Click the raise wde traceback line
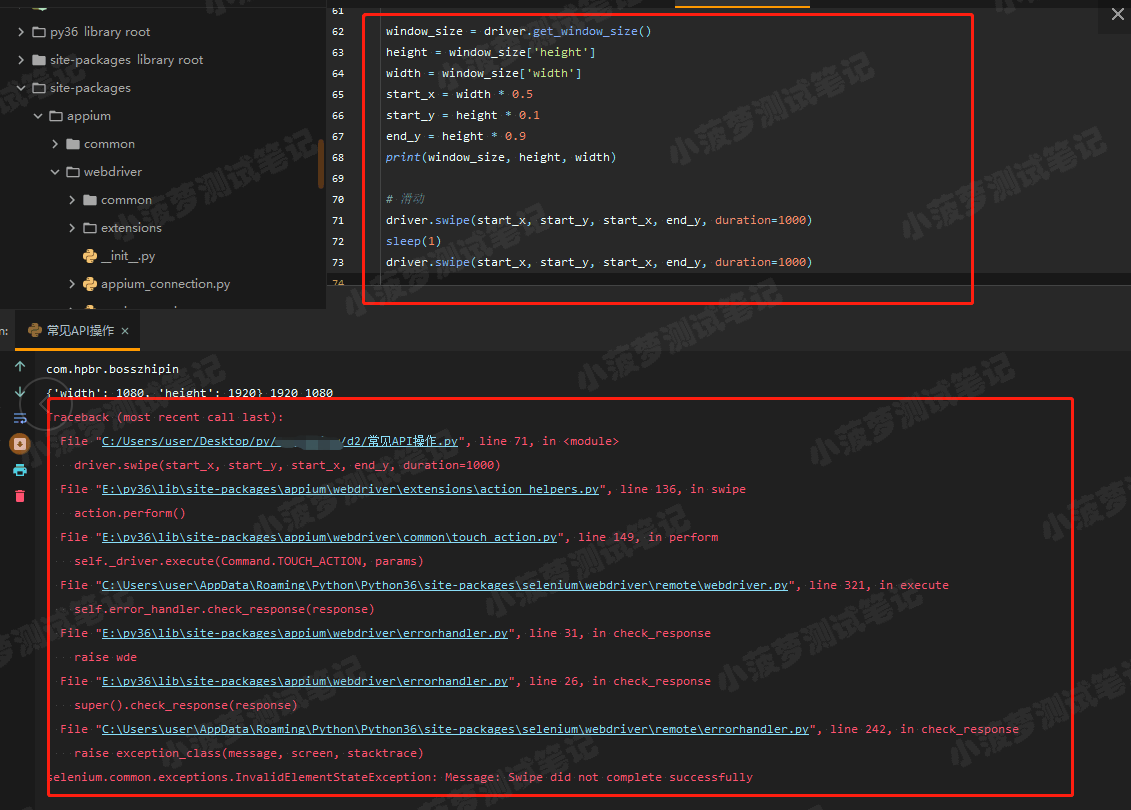1131x810 pixels. click(105, 657)
